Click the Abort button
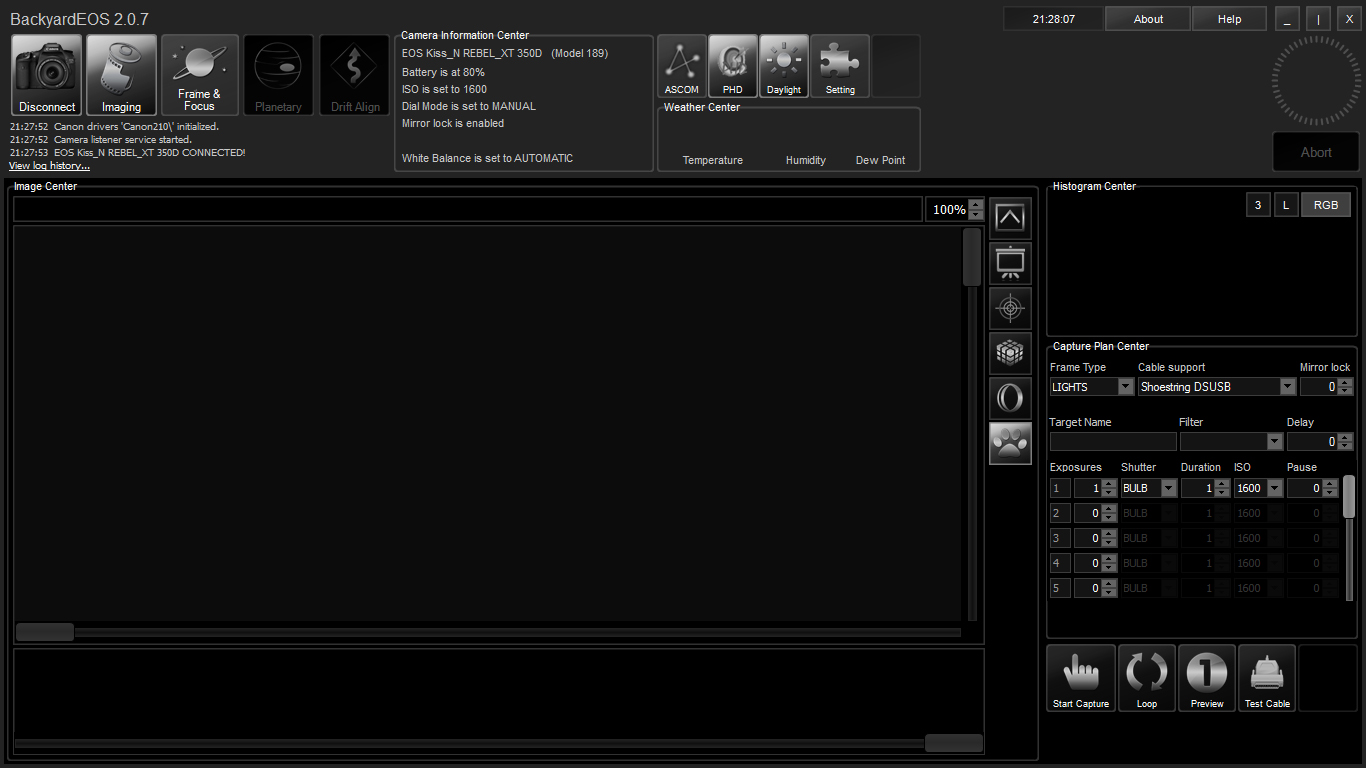Image resolution: width=1366 pixels, height=768 pixels. tap(1316, 152)
